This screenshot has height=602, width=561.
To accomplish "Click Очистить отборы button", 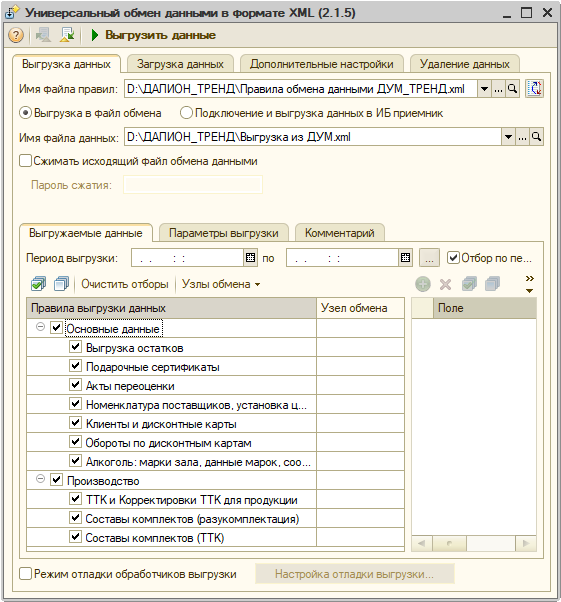I will 125,284.
